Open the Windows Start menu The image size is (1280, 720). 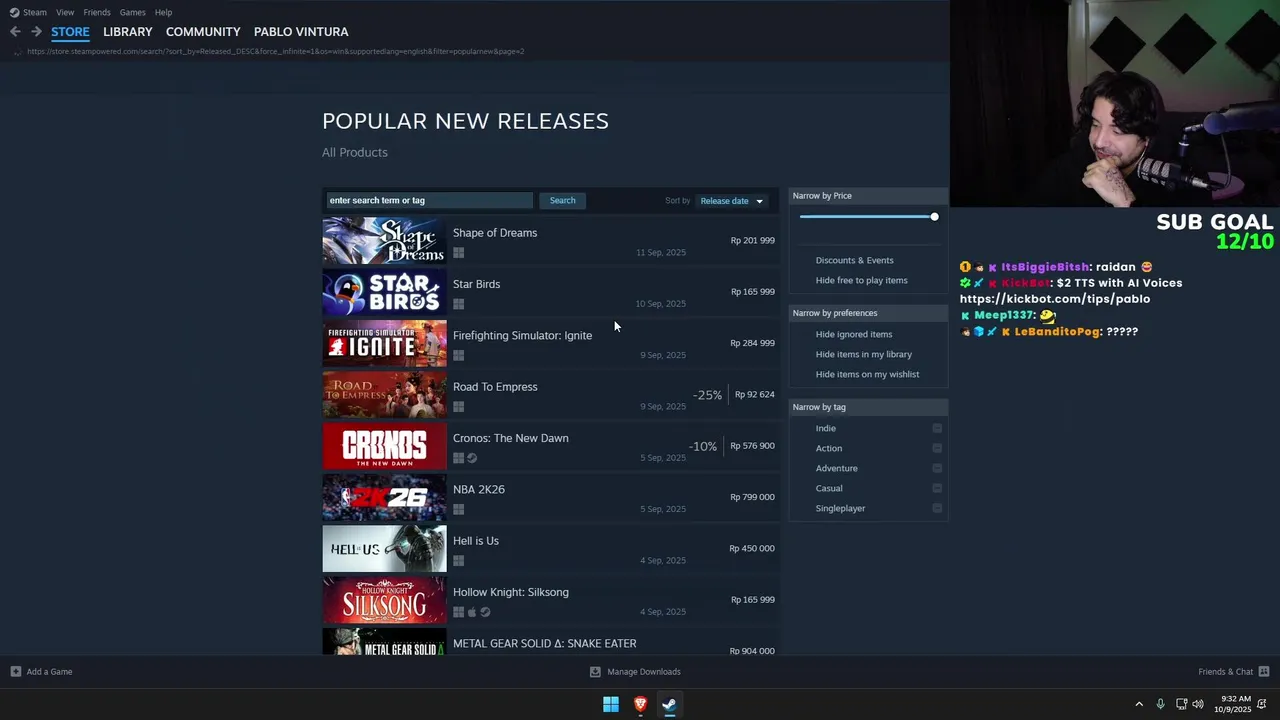point(611,704)
